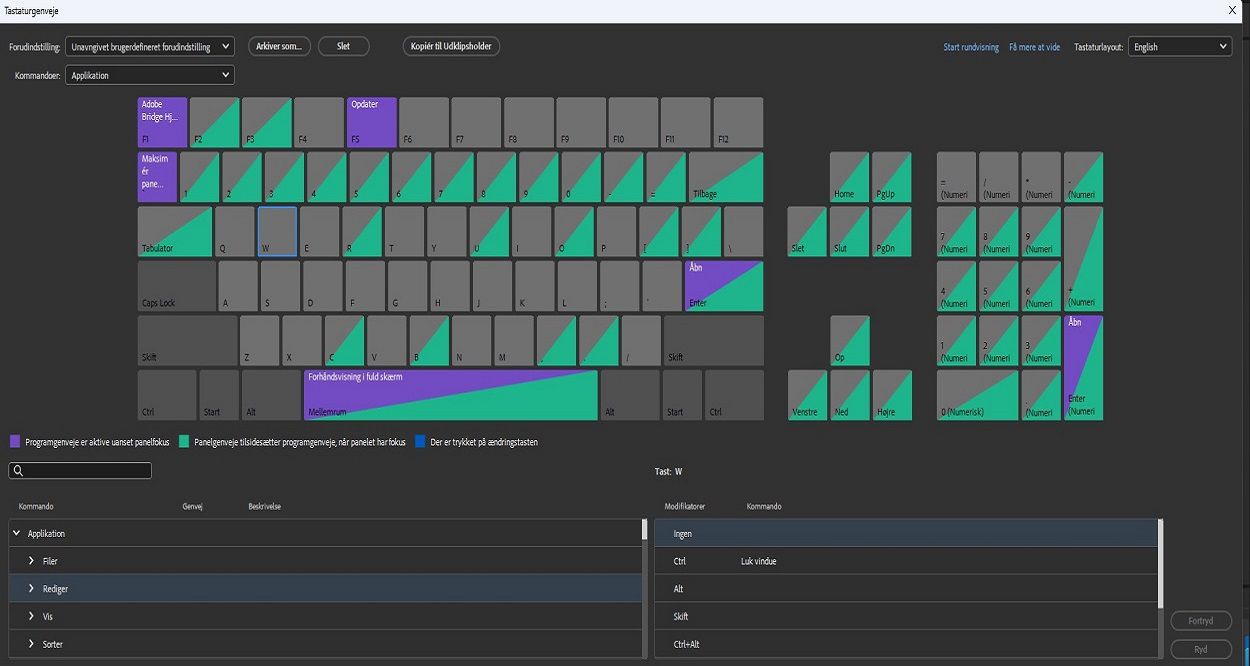
Task: Expand the Vis command group
Action: tap(32, 616)
